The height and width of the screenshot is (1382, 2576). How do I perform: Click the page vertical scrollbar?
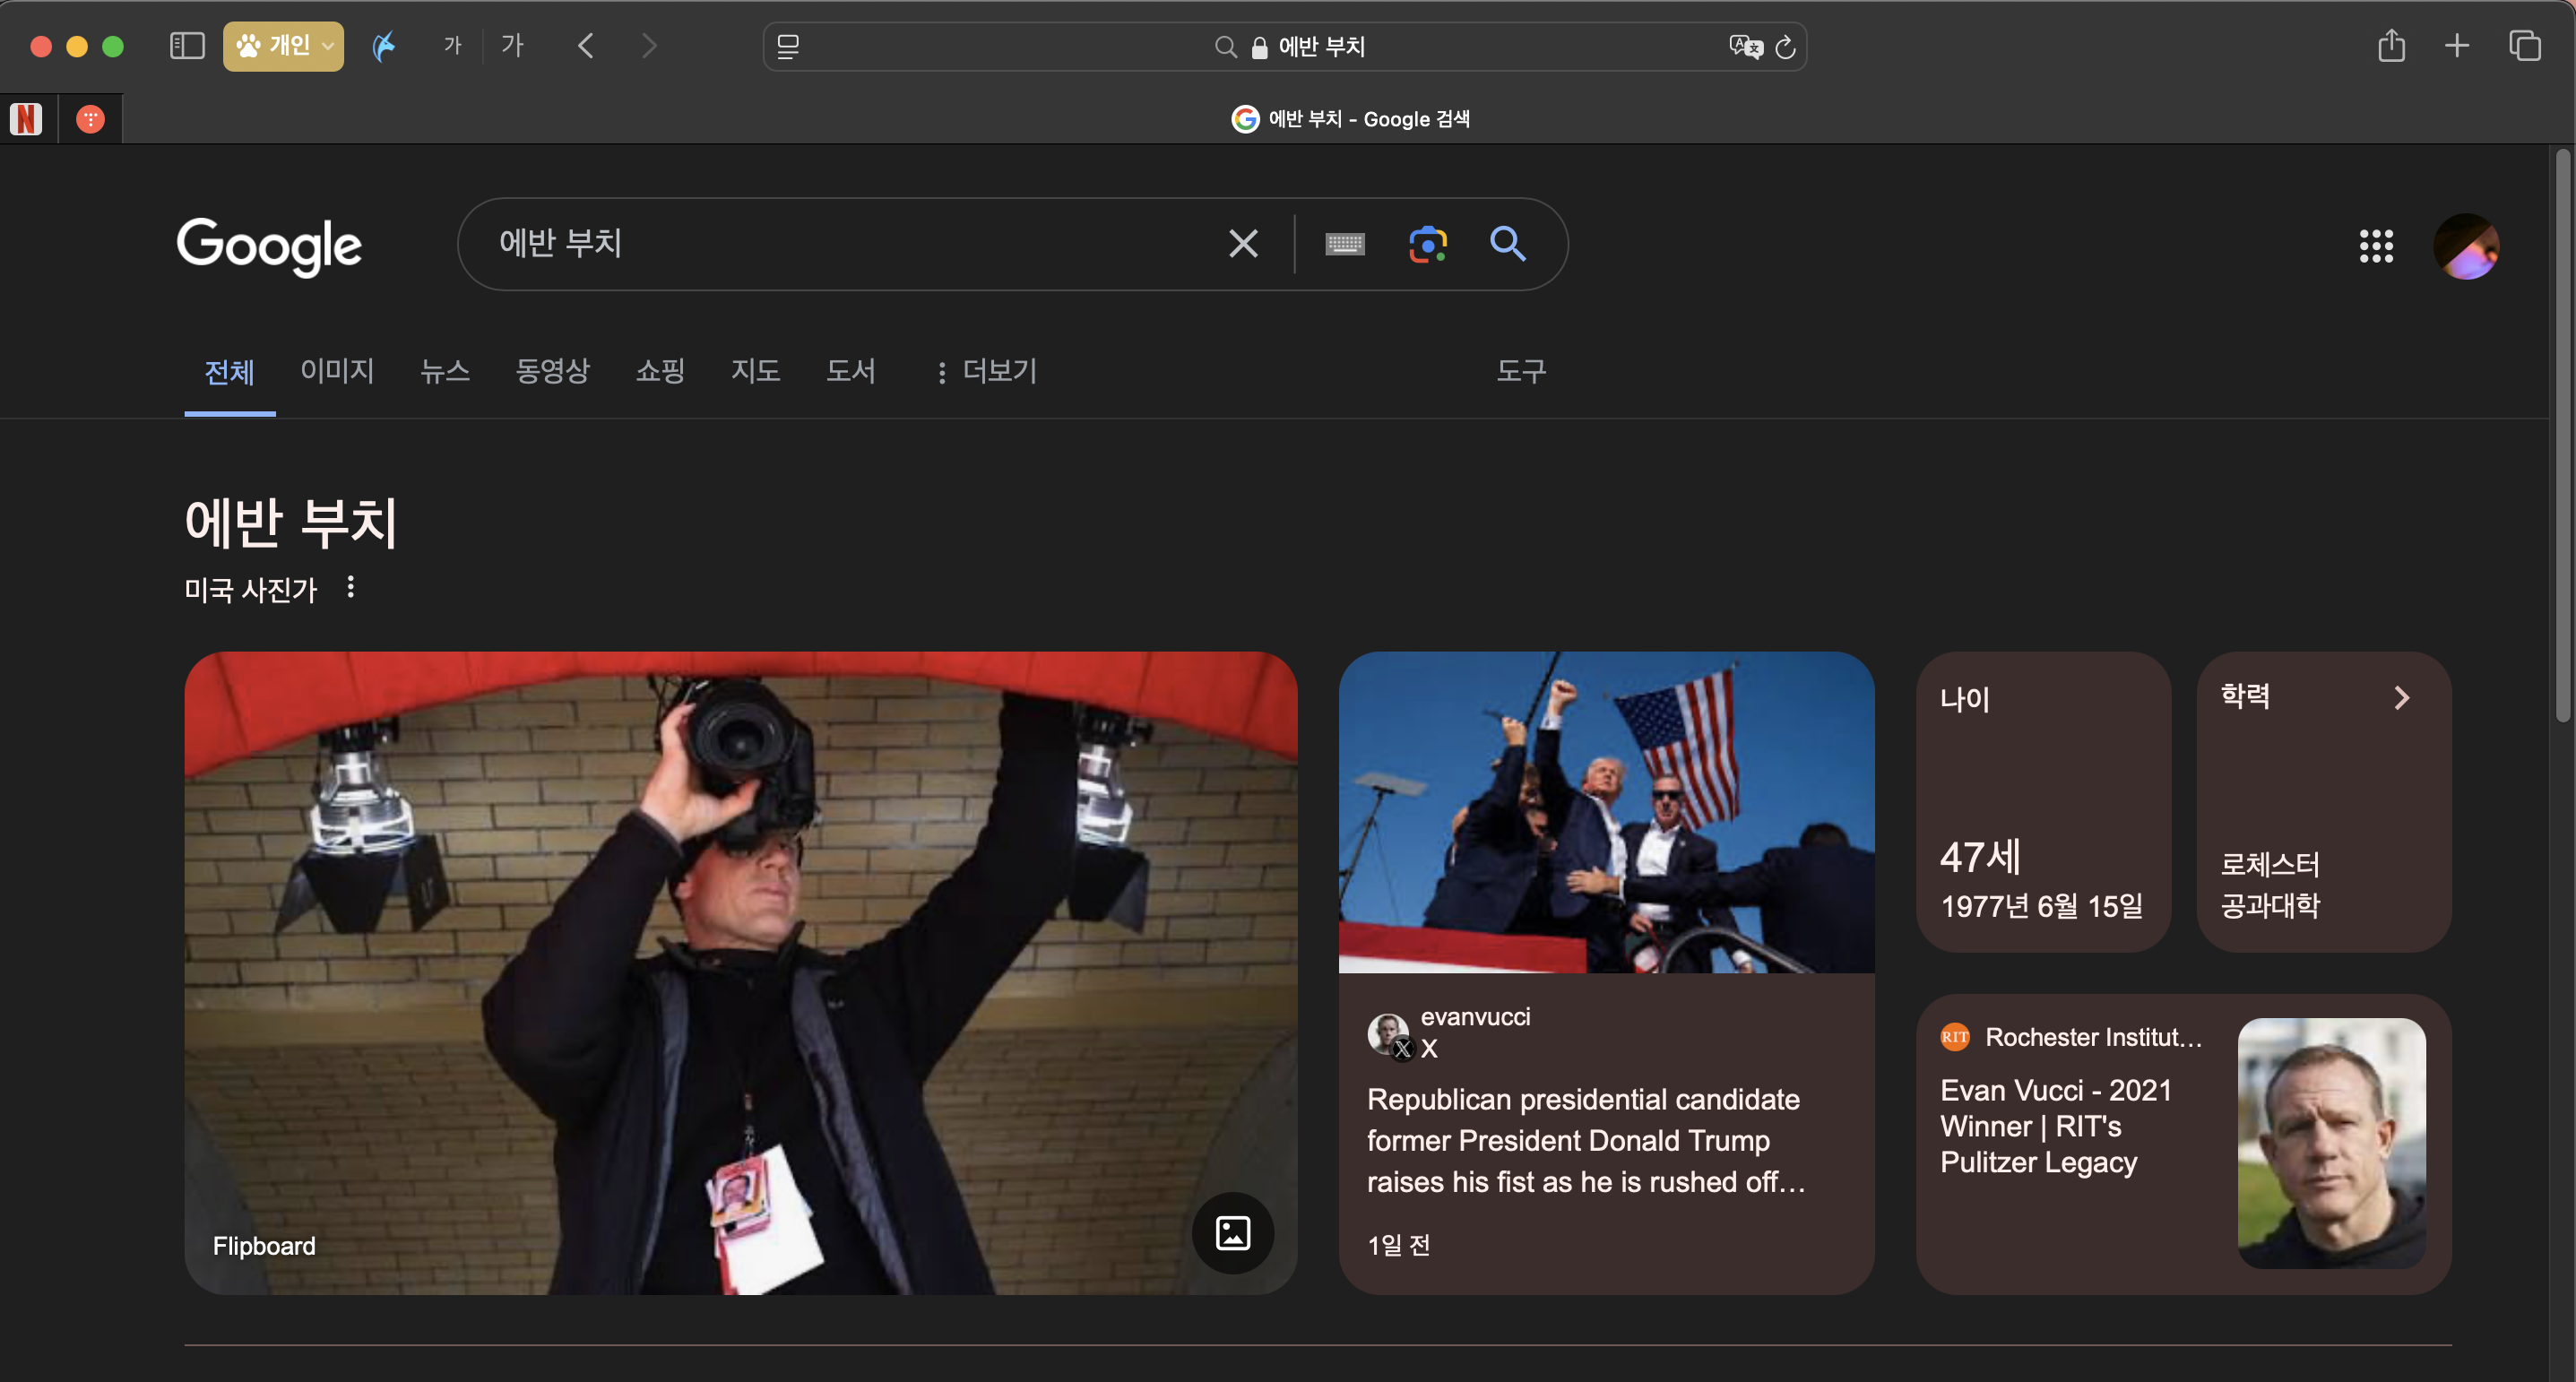(x=2561, y=436)
